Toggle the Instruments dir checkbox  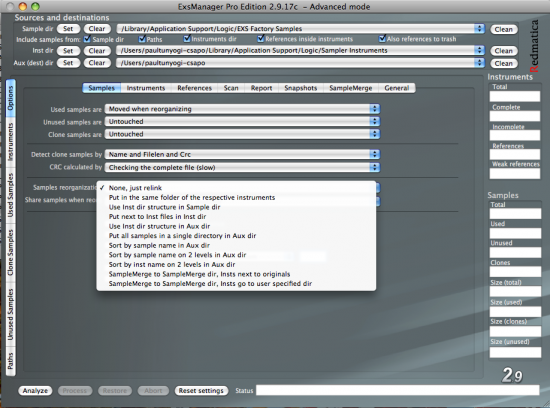[187, 39]
